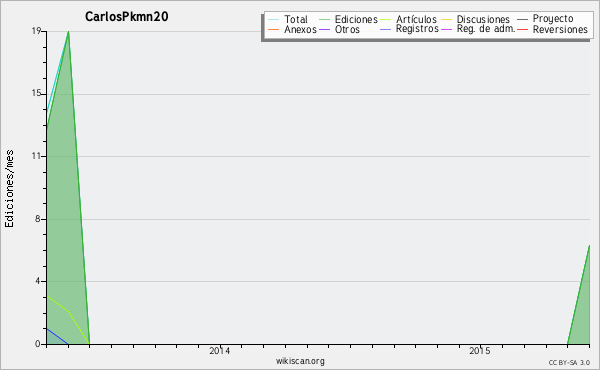Image resolution: width=600 pixels, height=370 pixels.
Task: Click the 11 y-axis value
Action: pos(36,156)
